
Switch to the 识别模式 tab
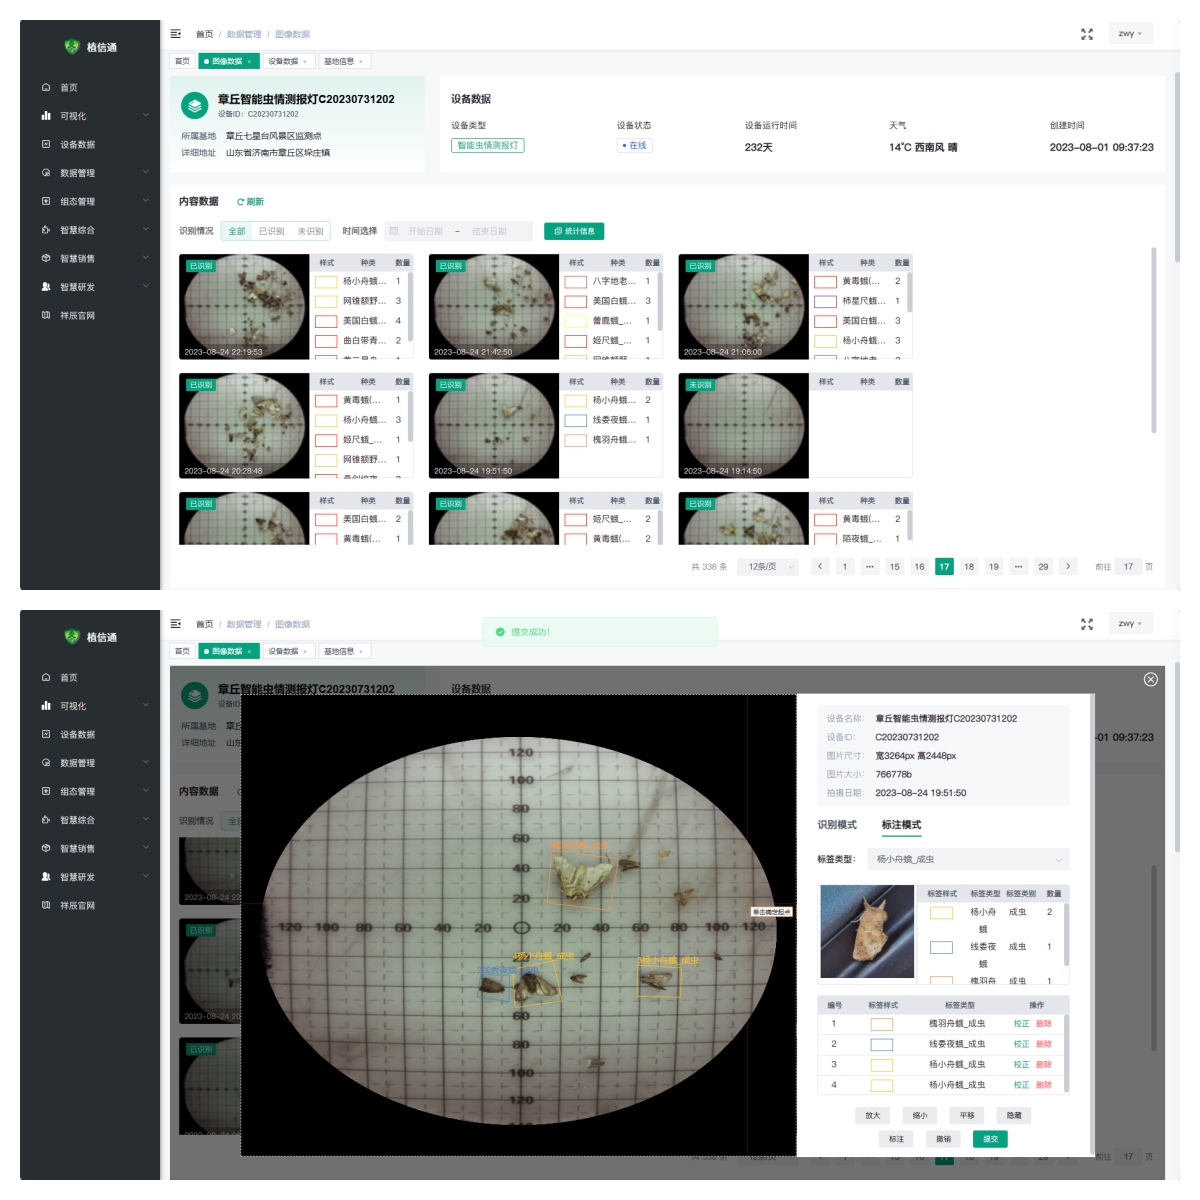click(837, 825)
